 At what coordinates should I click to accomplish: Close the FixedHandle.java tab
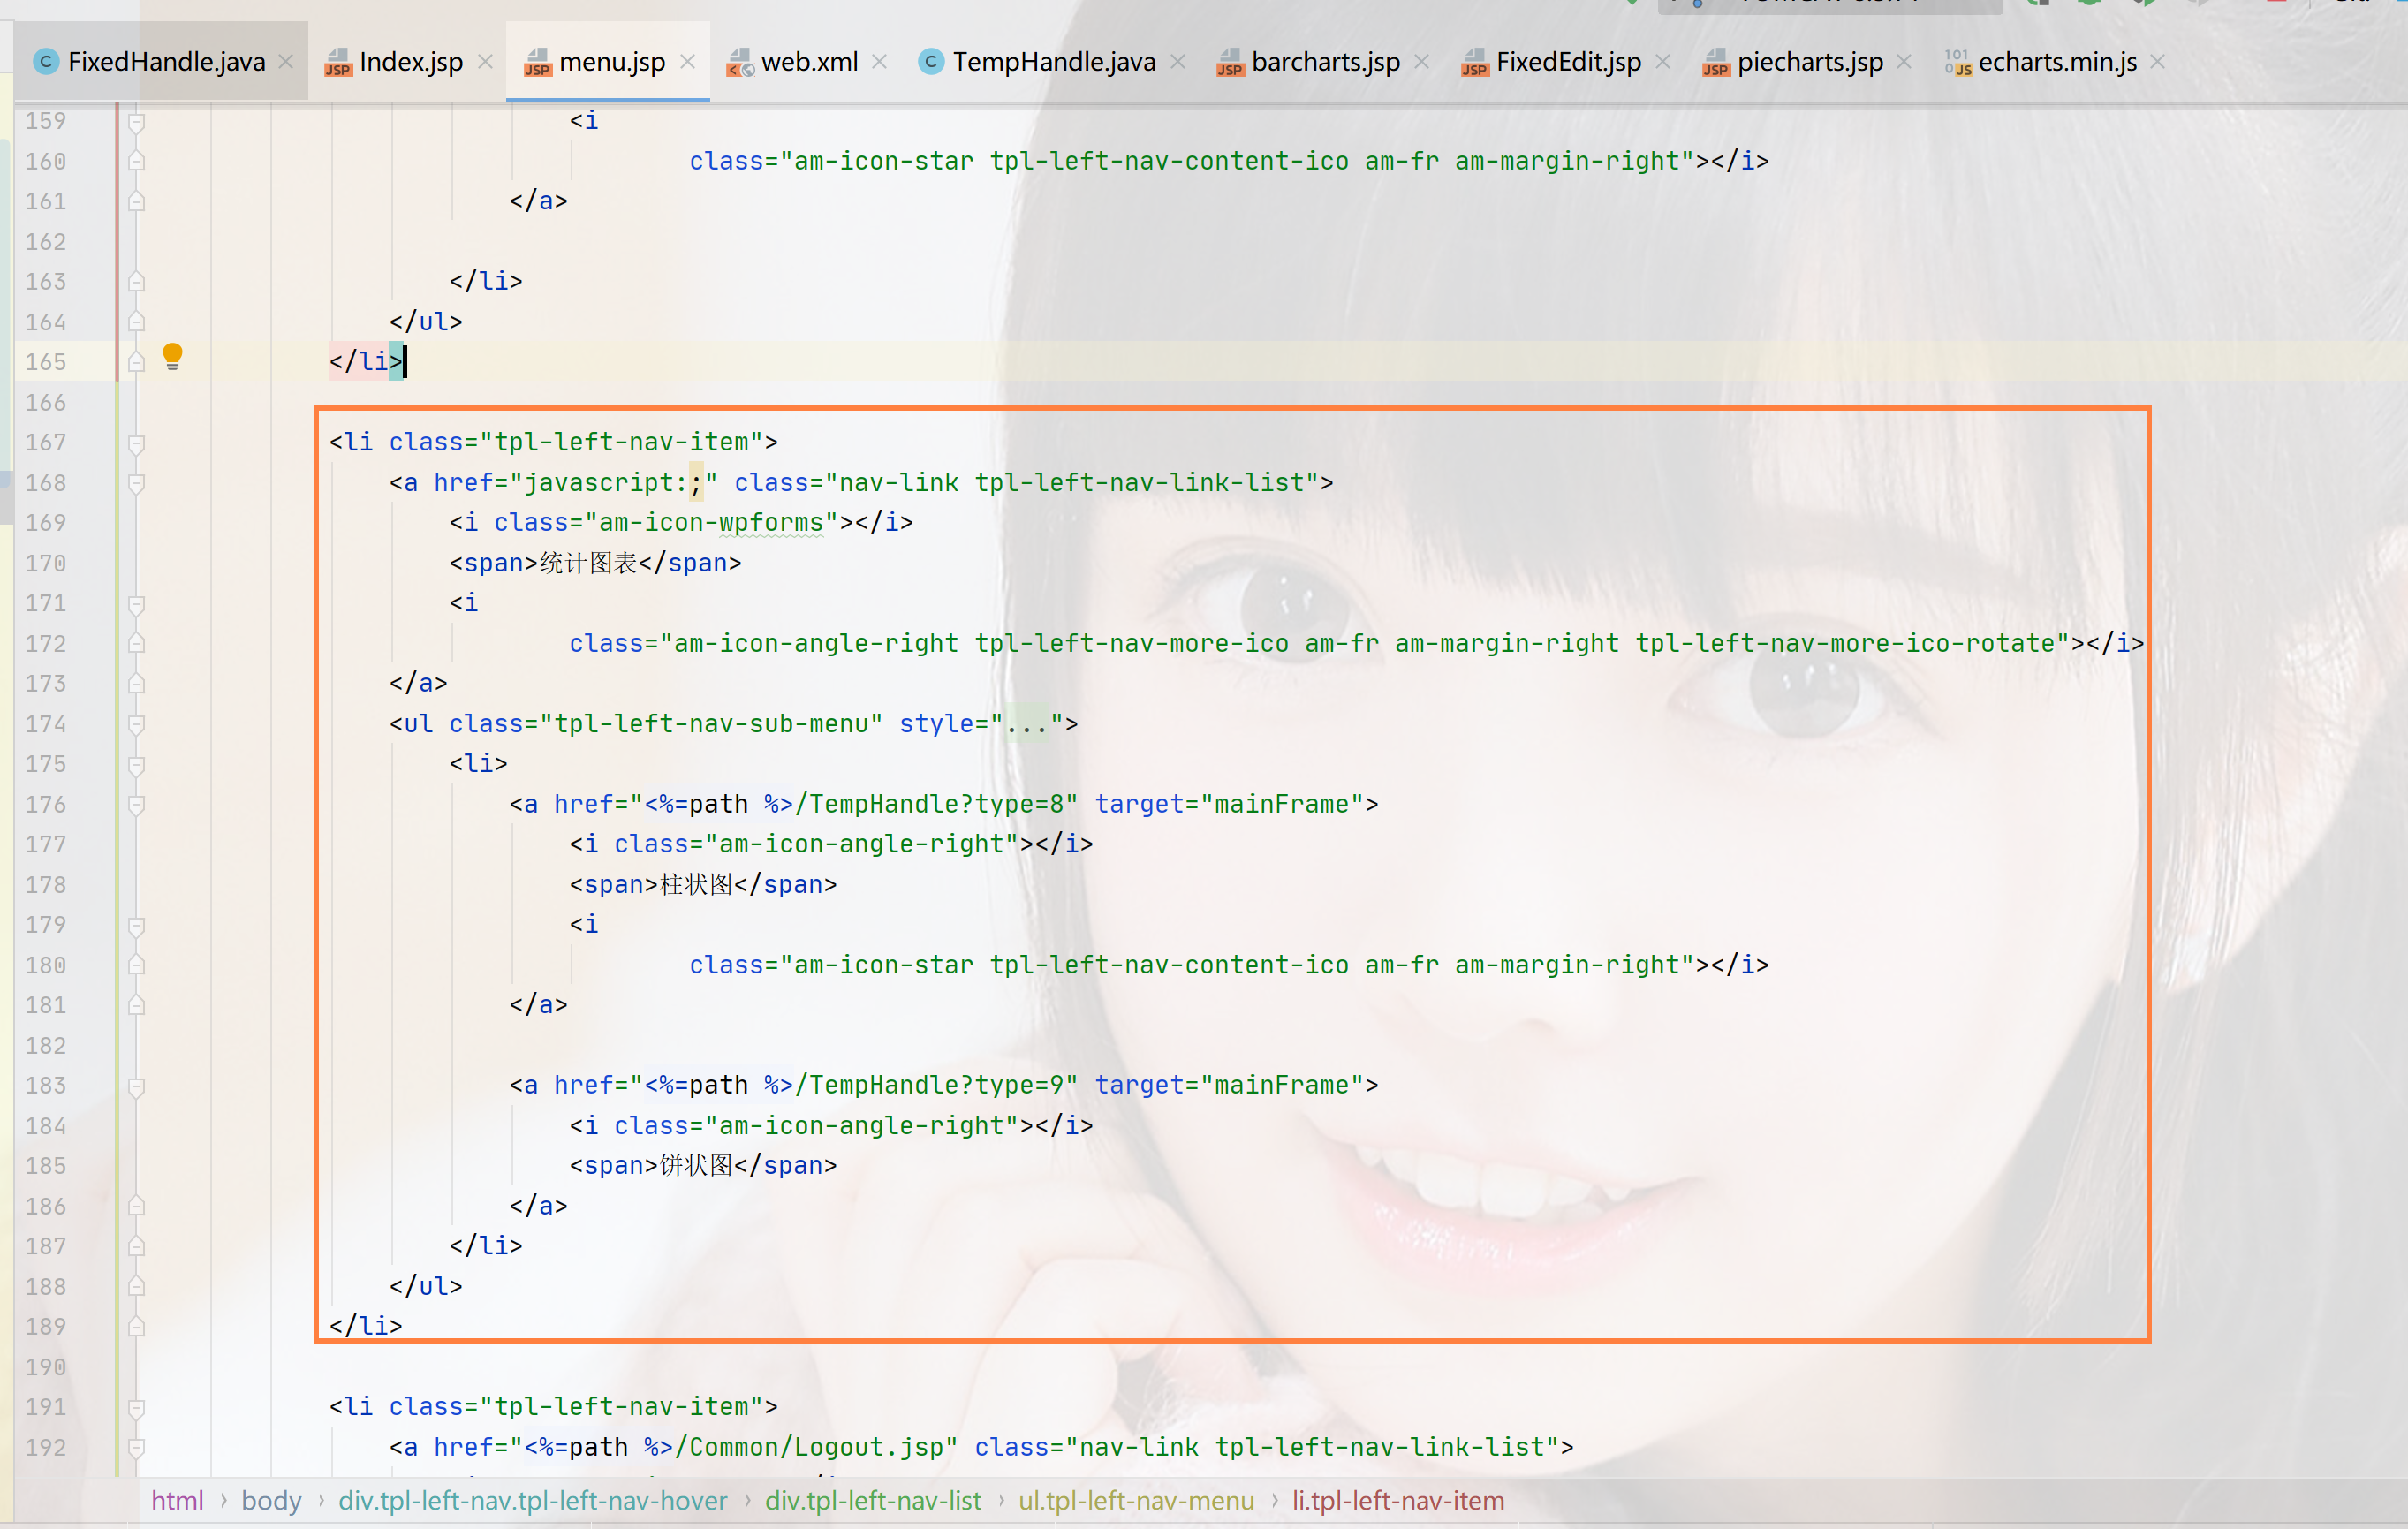(286, 62)
